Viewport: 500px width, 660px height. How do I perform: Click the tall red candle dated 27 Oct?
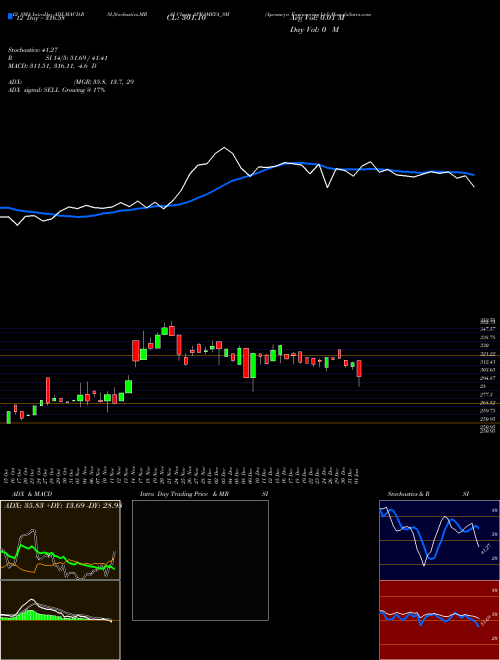point(48,391)
